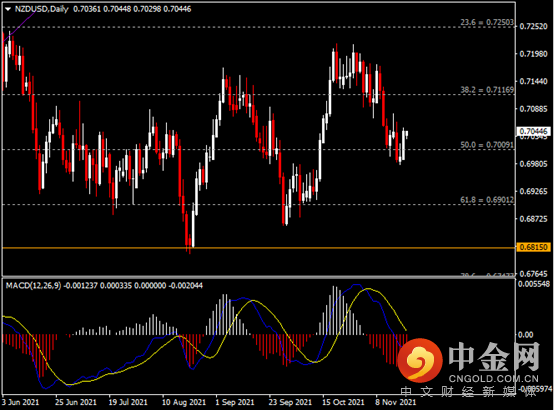The image size is (554, 410).
Task: Click the NZDUSD,Daily chart title
Action: point(41,9)
